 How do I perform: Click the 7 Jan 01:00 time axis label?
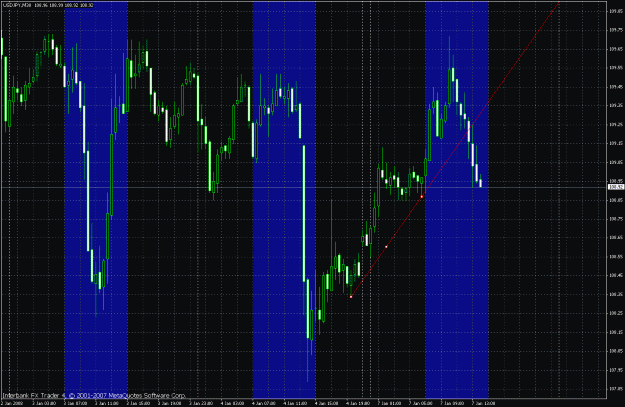click(389, 403)
